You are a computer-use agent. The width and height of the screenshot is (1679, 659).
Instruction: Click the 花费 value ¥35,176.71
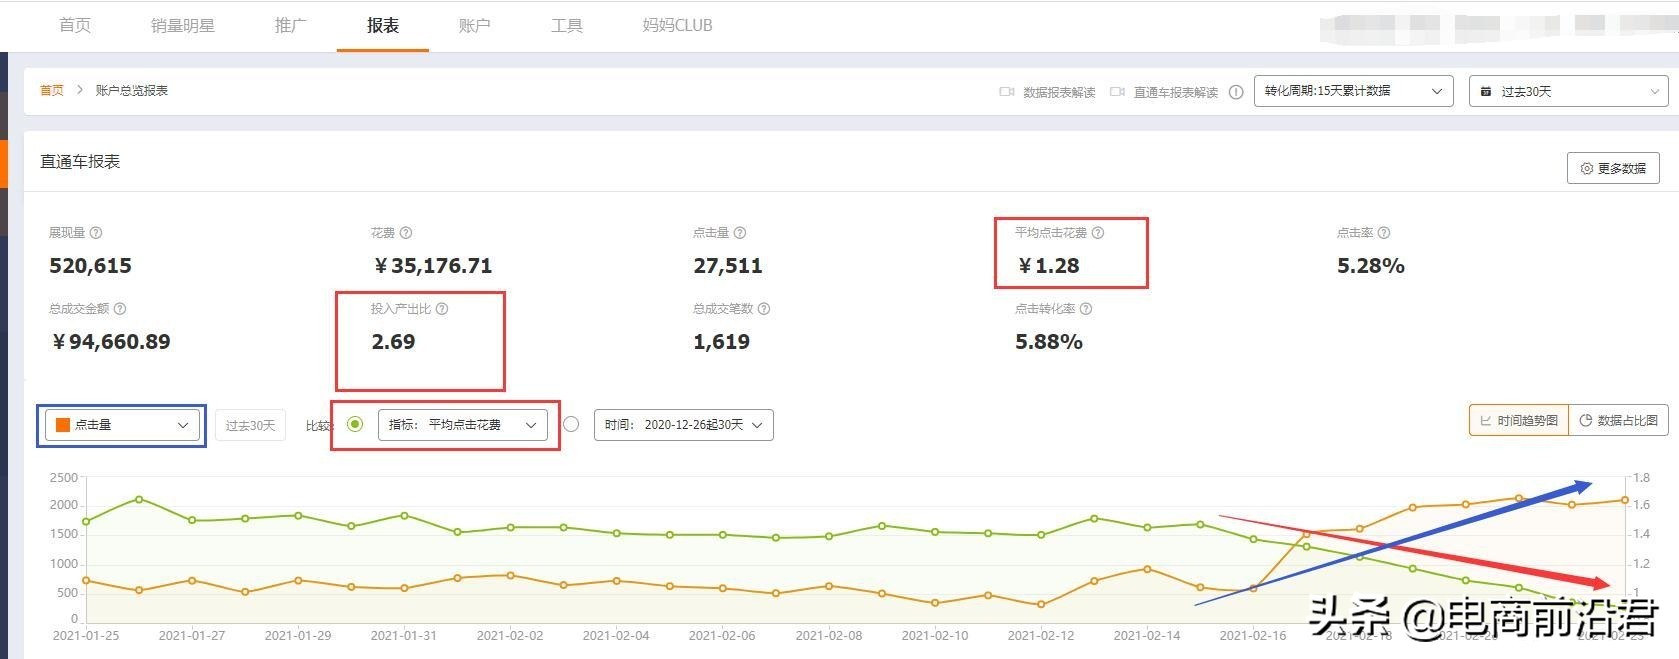pos(432,266)
